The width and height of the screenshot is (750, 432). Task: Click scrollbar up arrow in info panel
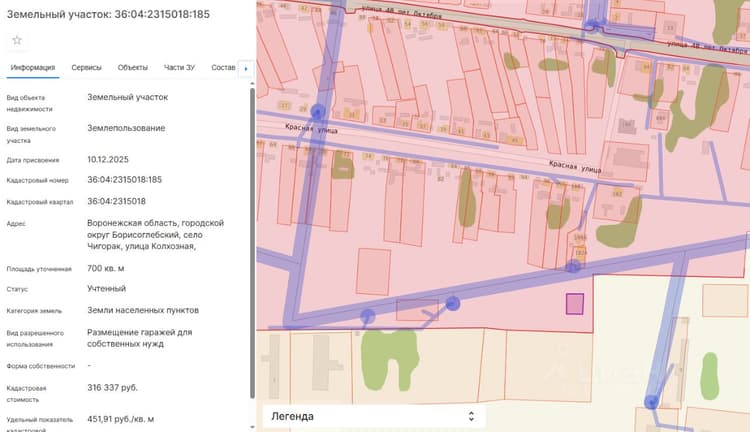[x=253, y=84]
